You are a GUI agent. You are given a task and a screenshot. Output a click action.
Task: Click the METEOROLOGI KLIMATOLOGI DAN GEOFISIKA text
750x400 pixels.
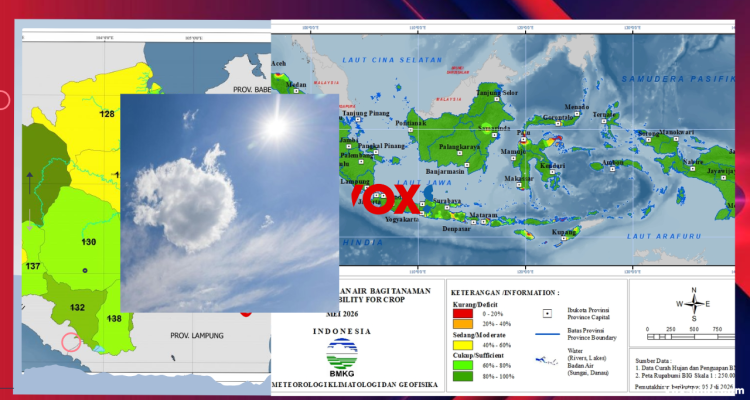(x=354, y=385)
